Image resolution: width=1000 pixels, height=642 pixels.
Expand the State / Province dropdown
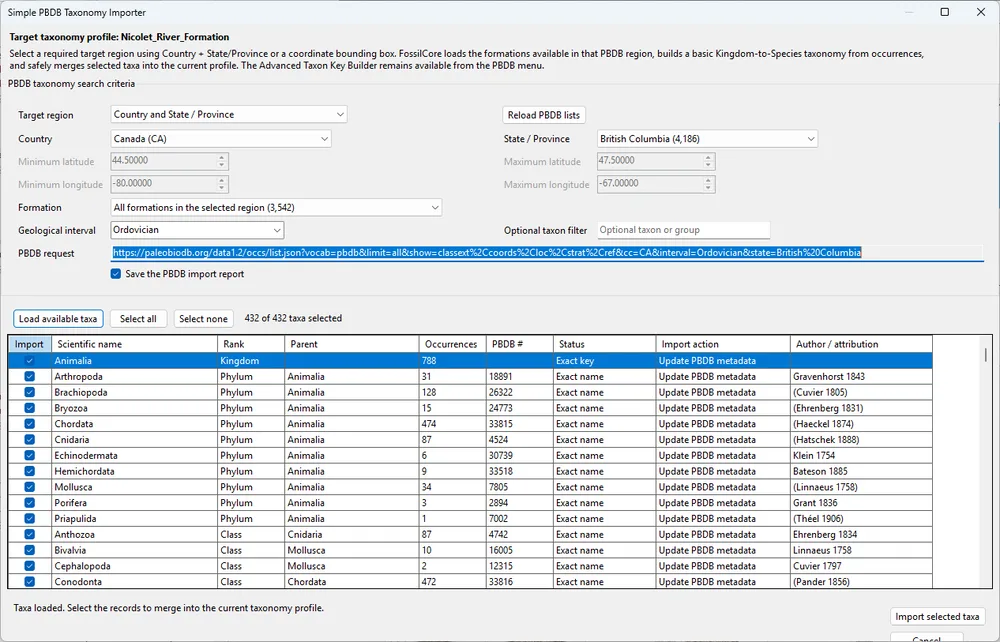[707, 138]
